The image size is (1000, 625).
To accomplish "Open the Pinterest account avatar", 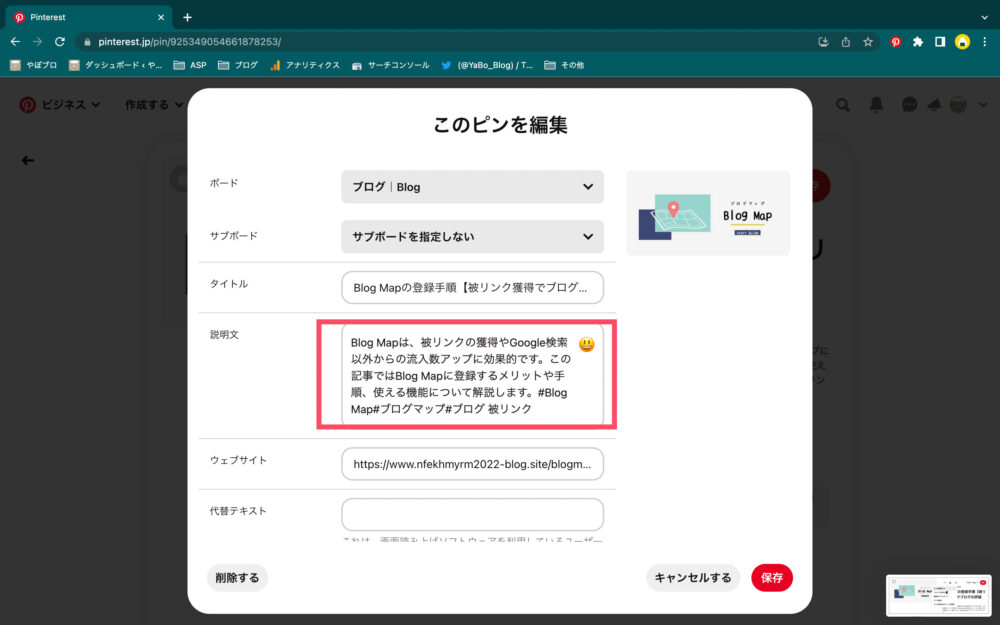I will pos(959,105).
